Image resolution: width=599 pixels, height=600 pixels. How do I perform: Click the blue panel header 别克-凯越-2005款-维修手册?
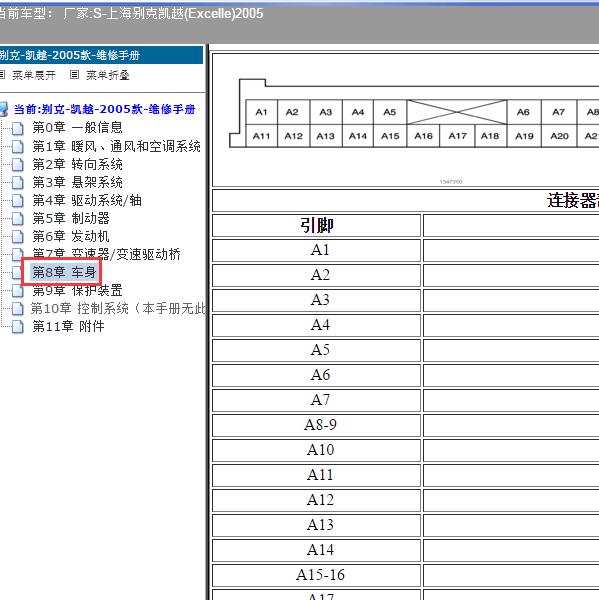pyautogui.click(x=101, y=55)
